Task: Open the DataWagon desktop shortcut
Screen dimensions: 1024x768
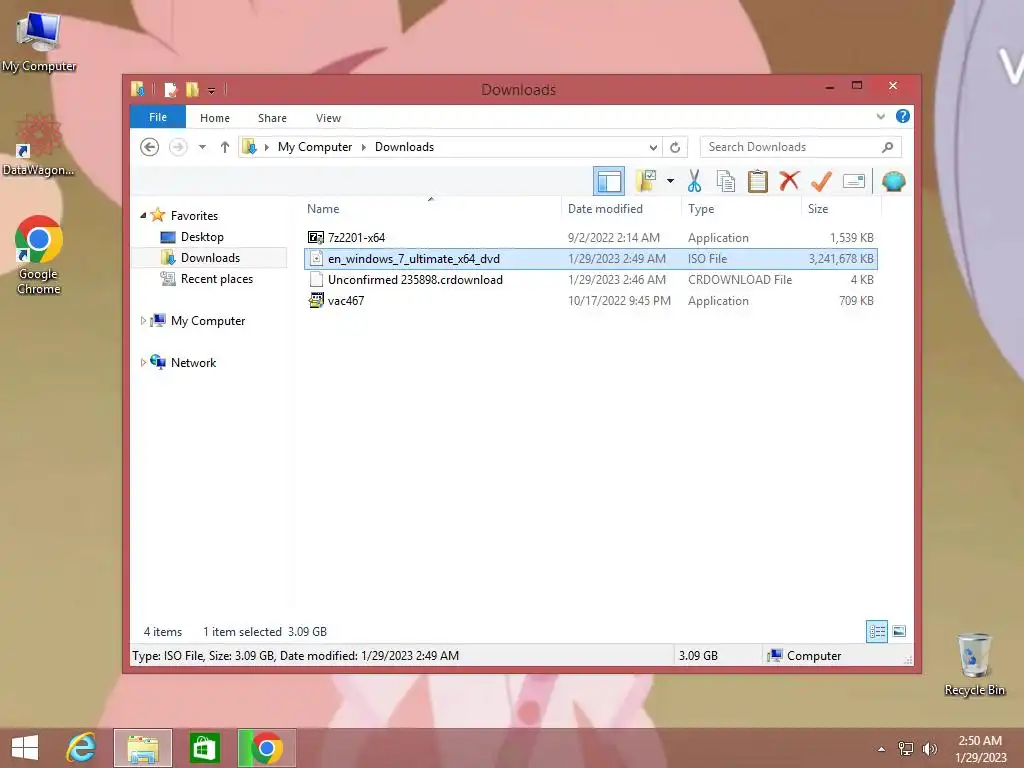Action: (x=39, y=145)
